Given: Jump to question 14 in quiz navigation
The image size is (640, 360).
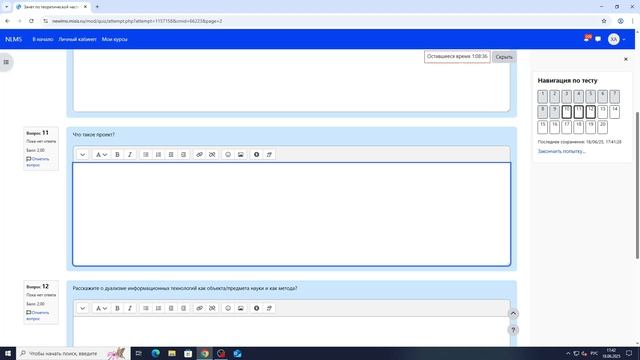Looking at the screenshot, I should pyautogui.click(x=615, y=111).
